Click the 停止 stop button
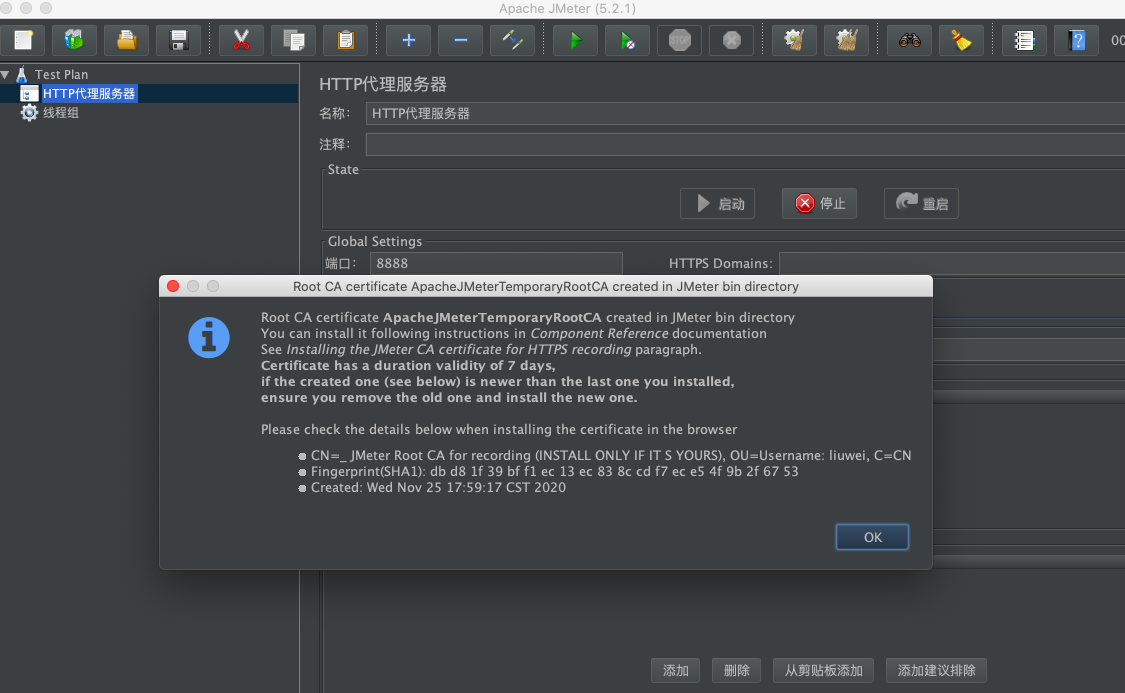 (819, 204)
